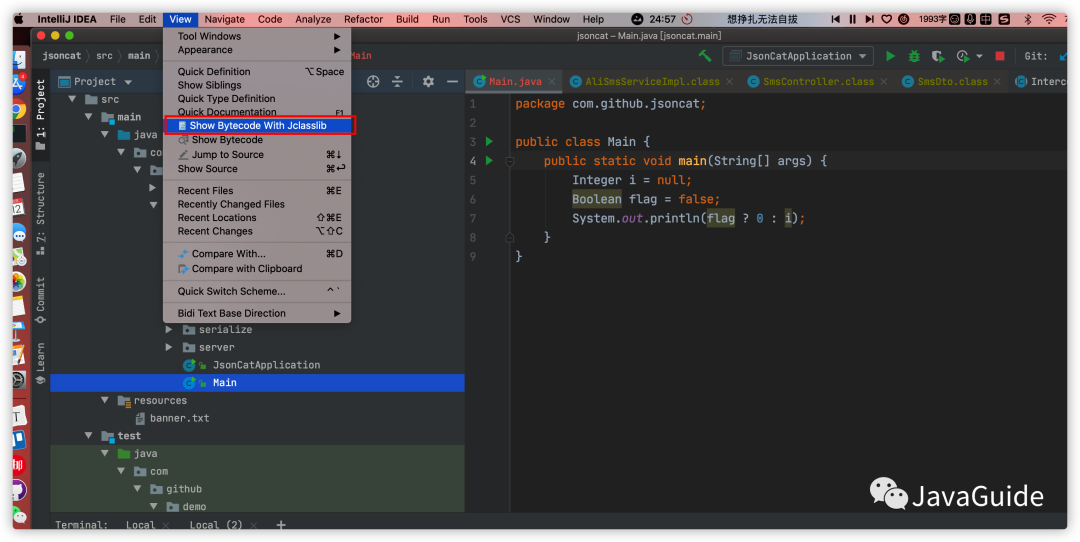Click the banner.txt file icon
This screenshot has width=1080, height=542.
(x=140, y=418)
